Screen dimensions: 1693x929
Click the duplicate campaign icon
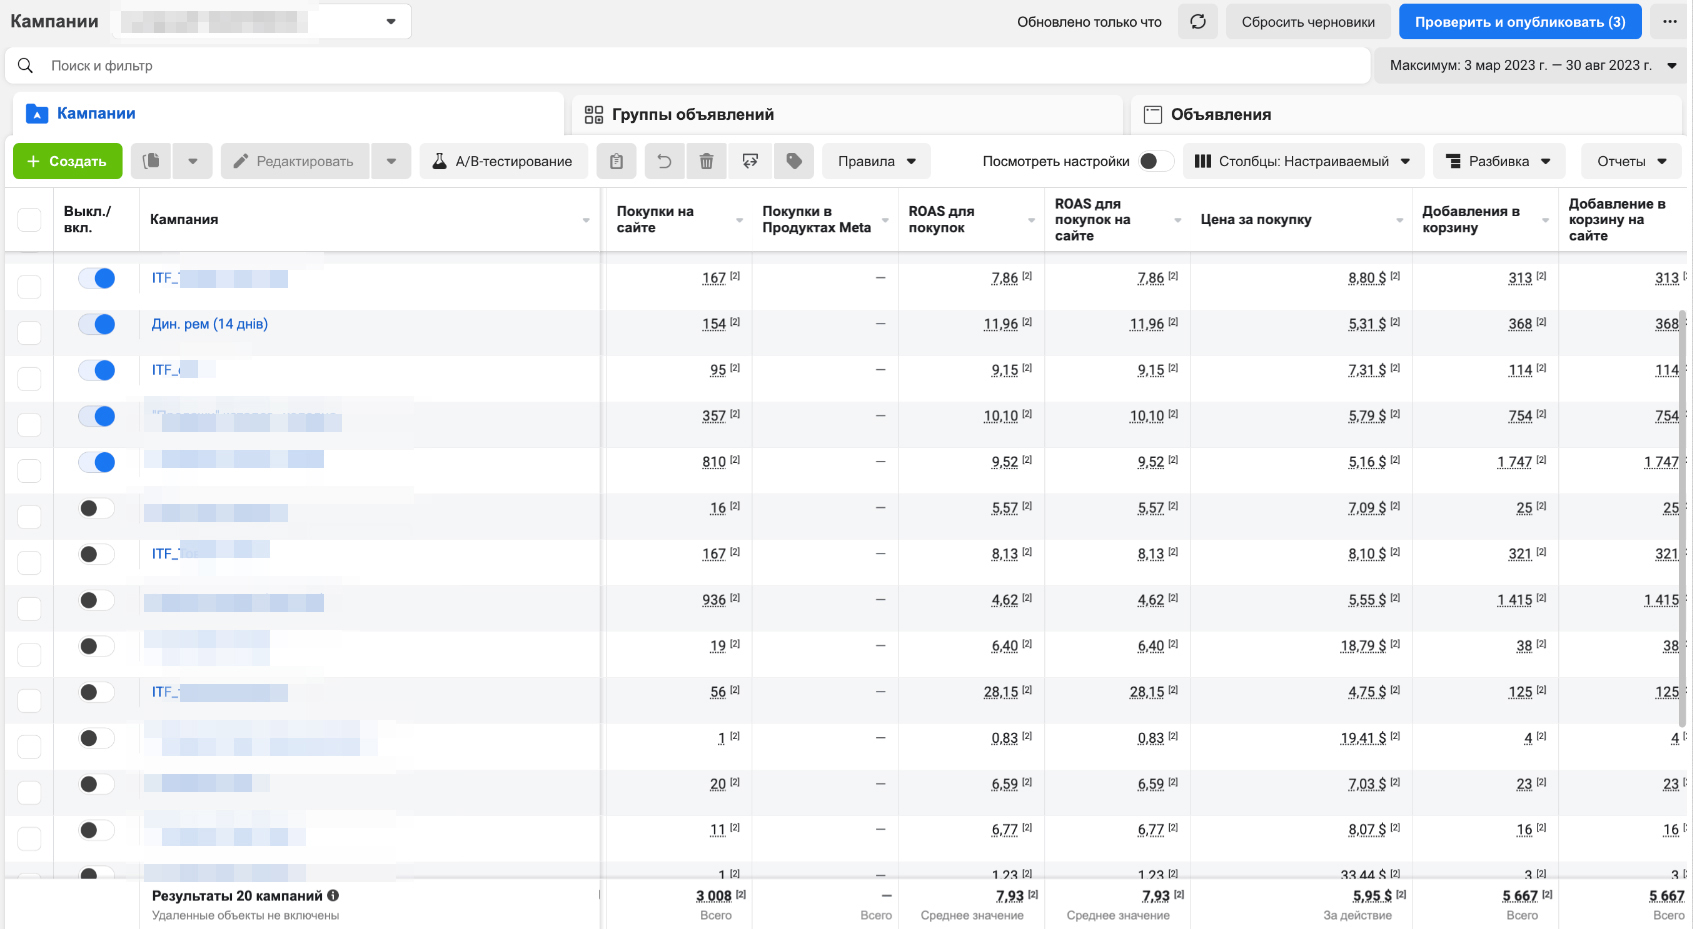(x=151, y=161)
